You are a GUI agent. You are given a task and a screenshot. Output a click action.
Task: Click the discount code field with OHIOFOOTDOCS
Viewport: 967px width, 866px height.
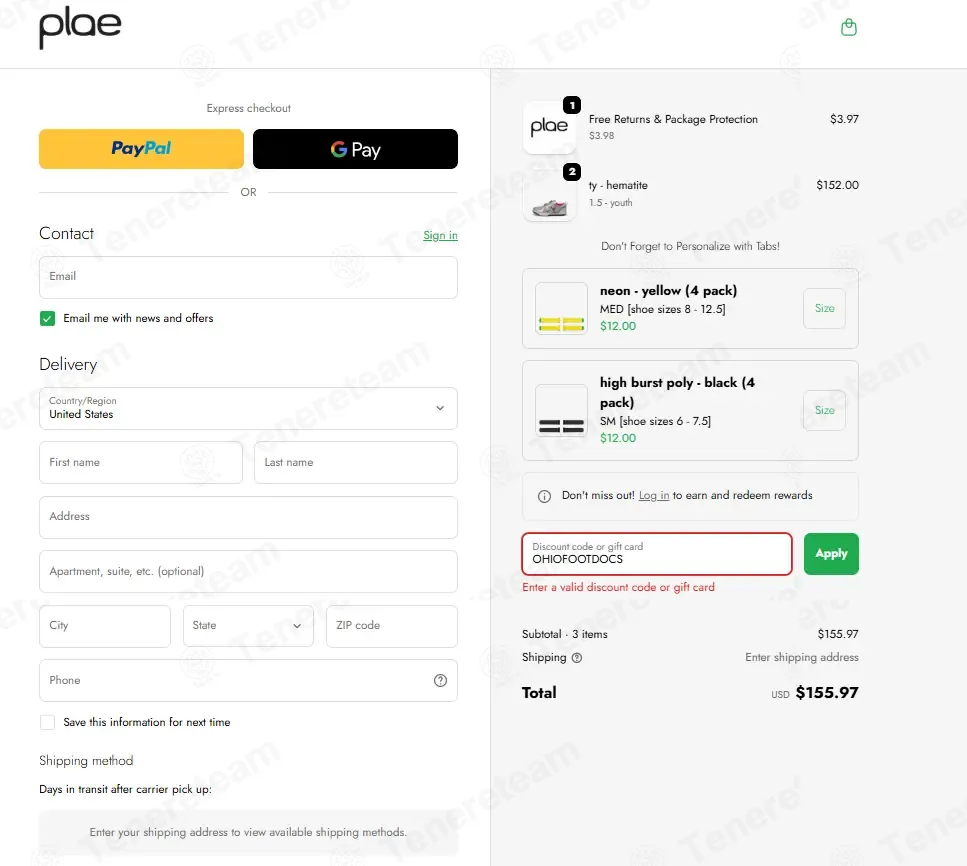coord(657,554)
